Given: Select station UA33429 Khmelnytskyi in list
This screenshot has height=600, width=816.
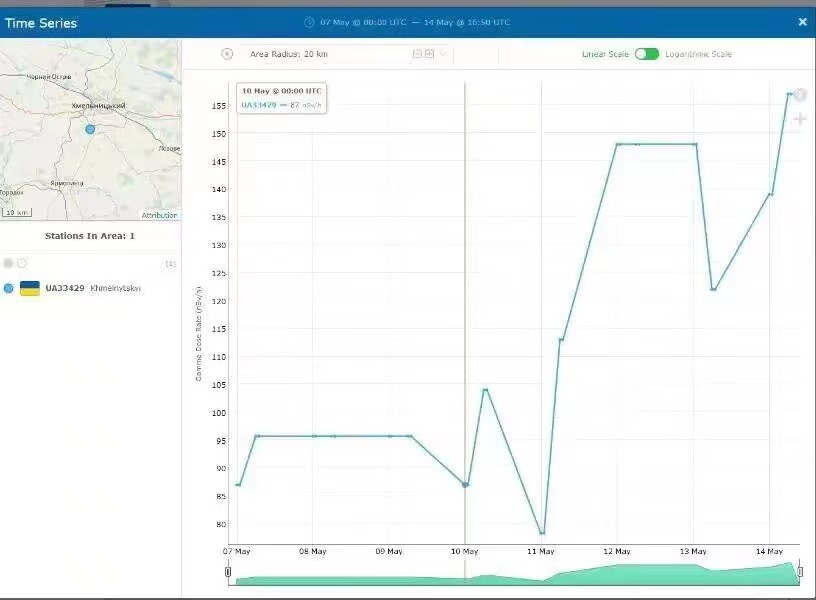Looking at the screenshot, I should pos(92,288).
